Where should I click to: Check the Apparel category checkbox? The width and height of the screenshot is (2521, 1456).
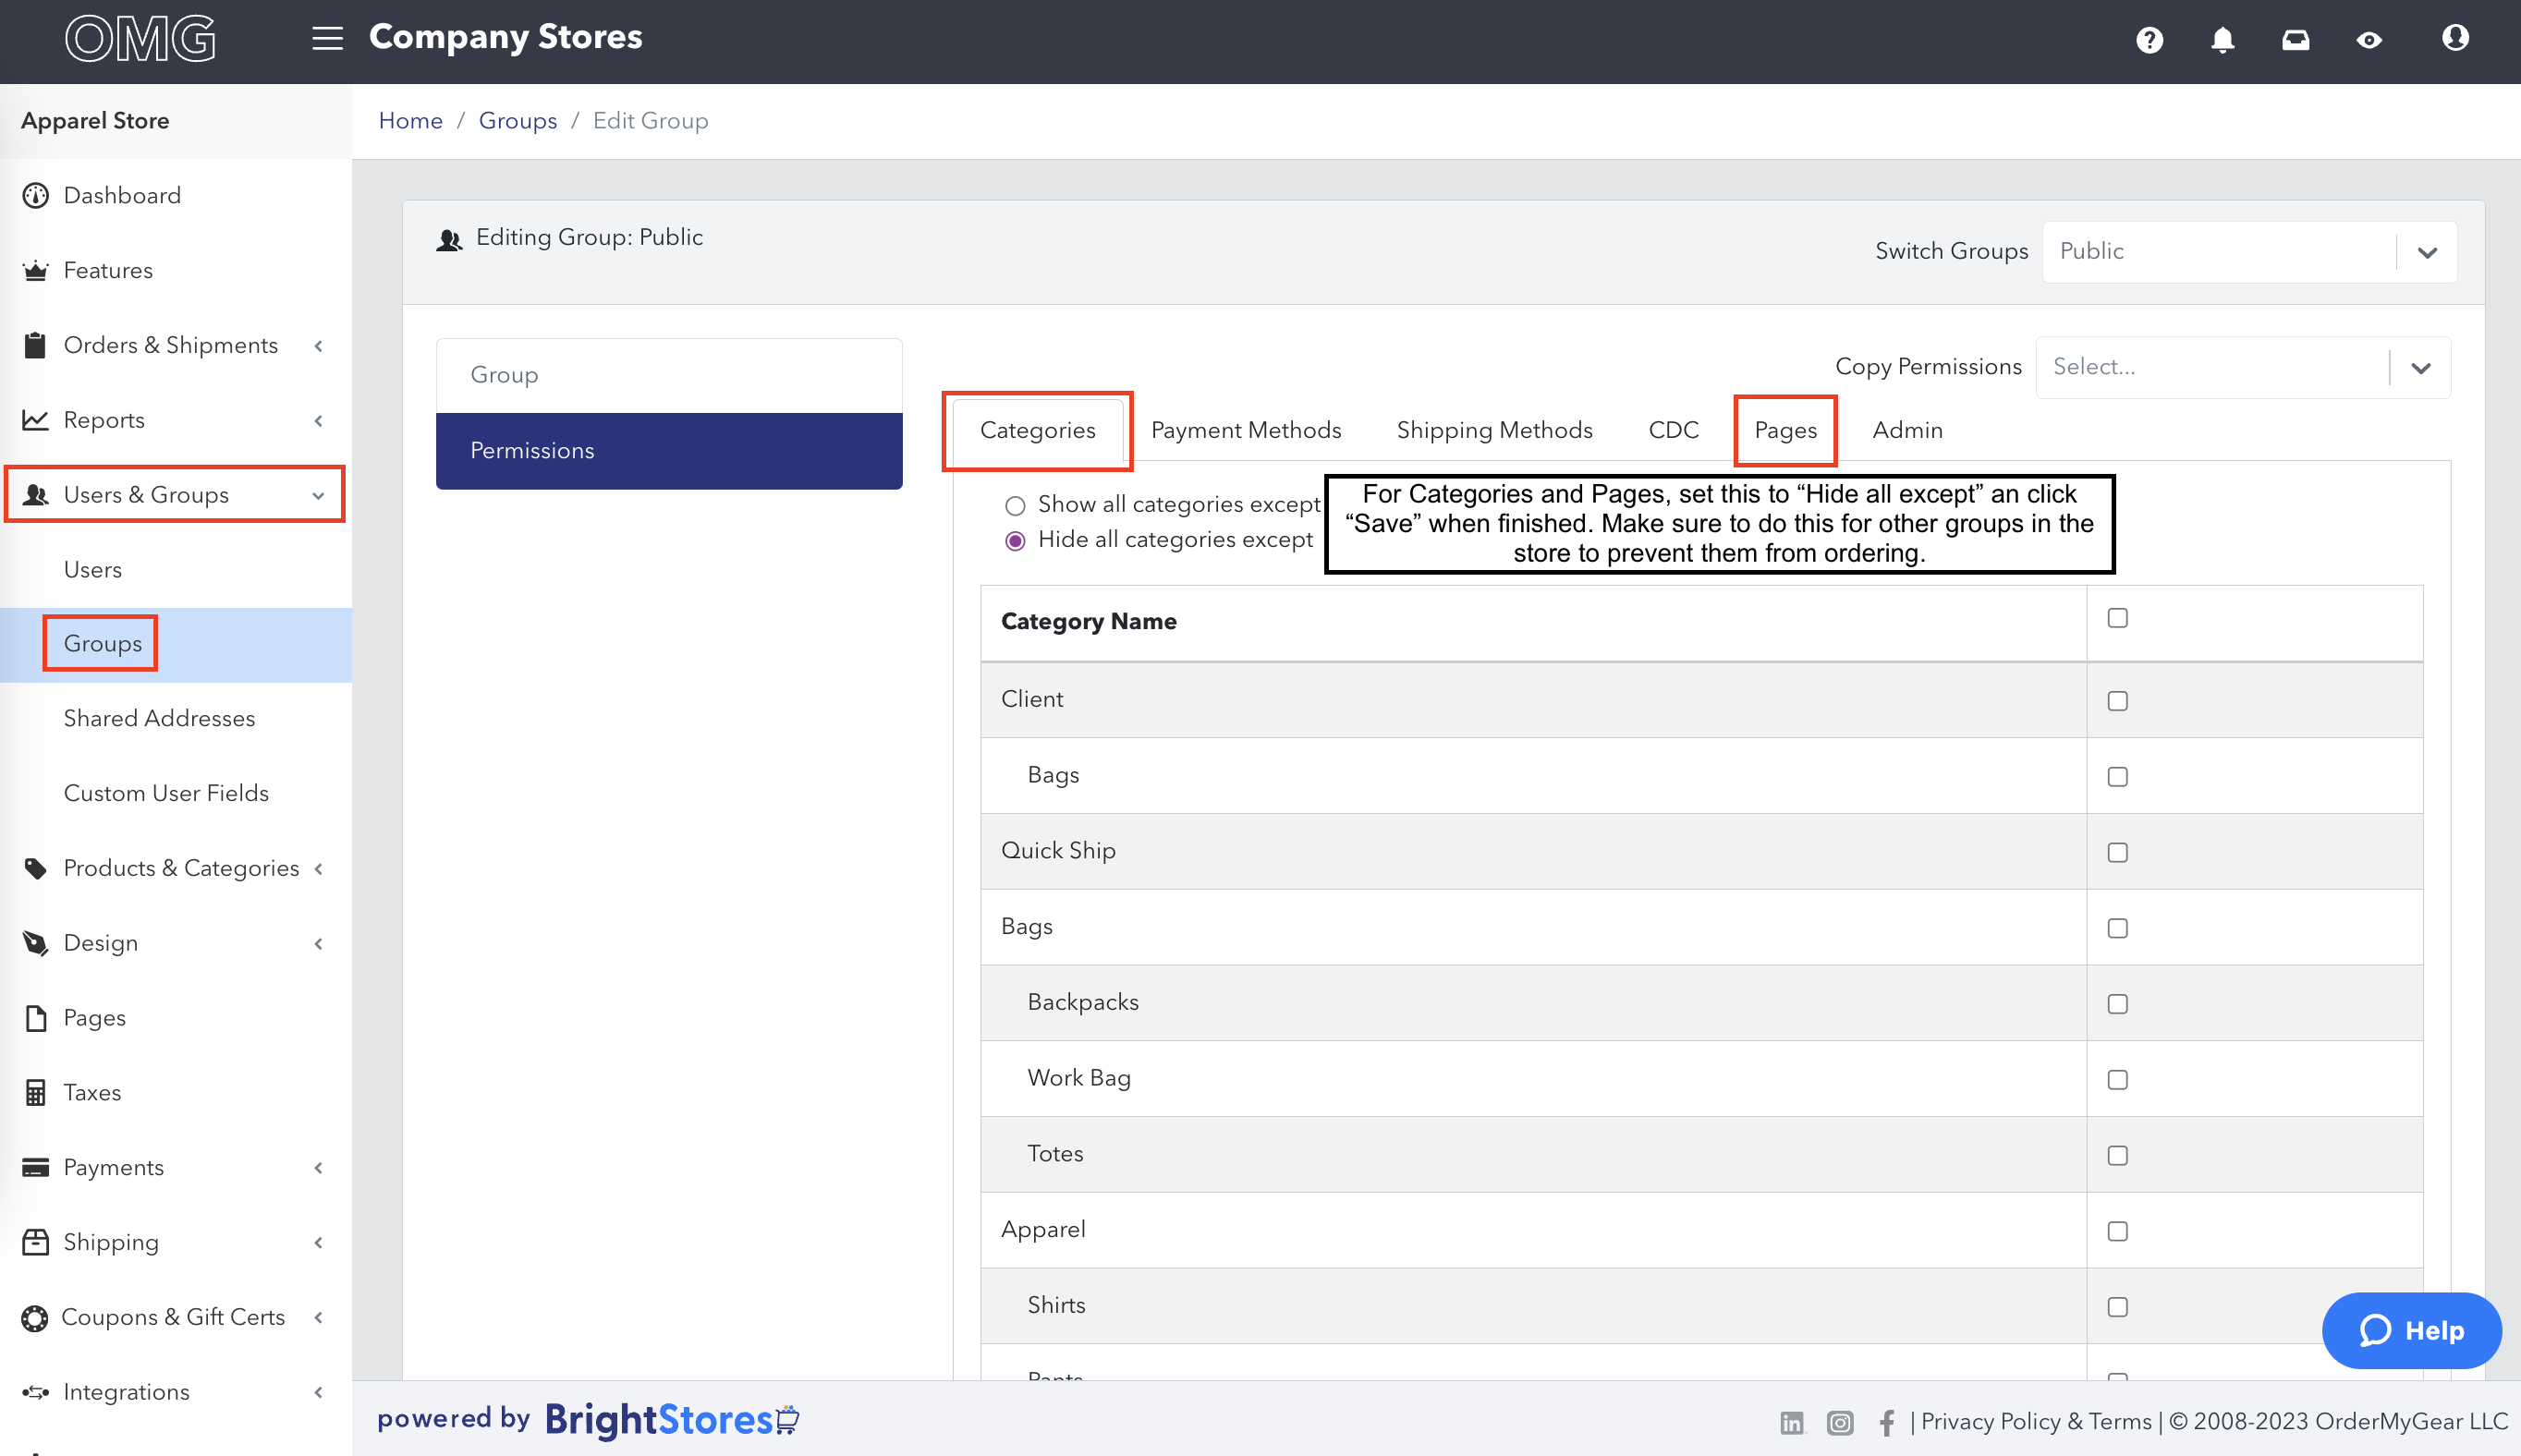[x=2117, y=1231]
